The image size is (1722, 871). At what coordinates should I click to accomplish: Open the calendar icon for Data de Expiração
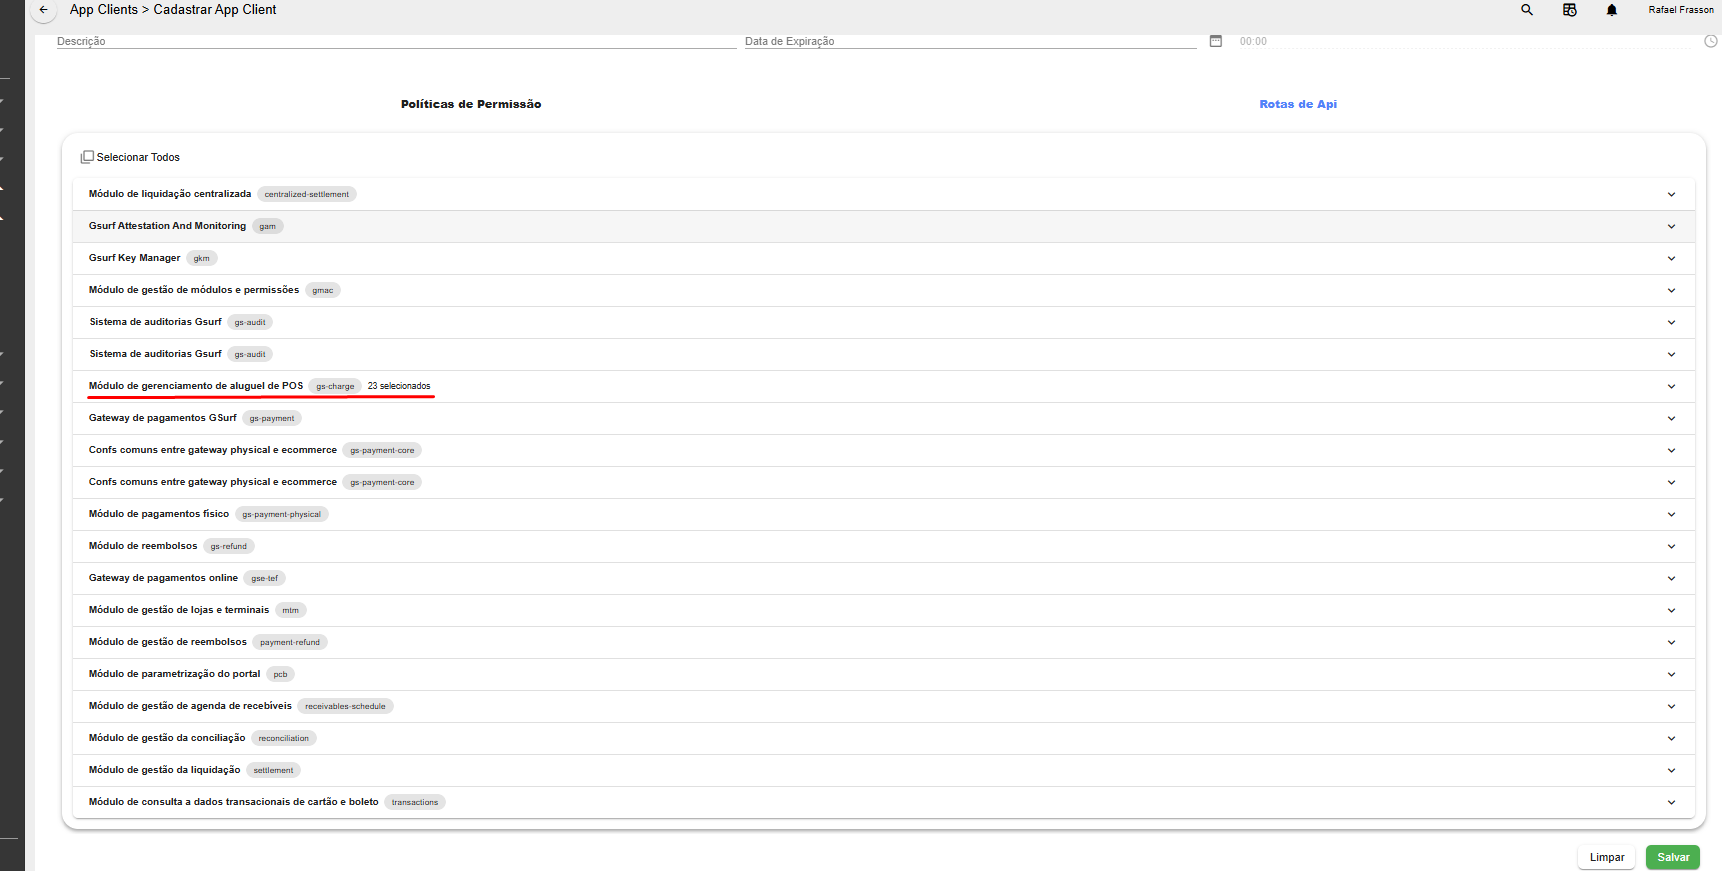pos(1215,41)
